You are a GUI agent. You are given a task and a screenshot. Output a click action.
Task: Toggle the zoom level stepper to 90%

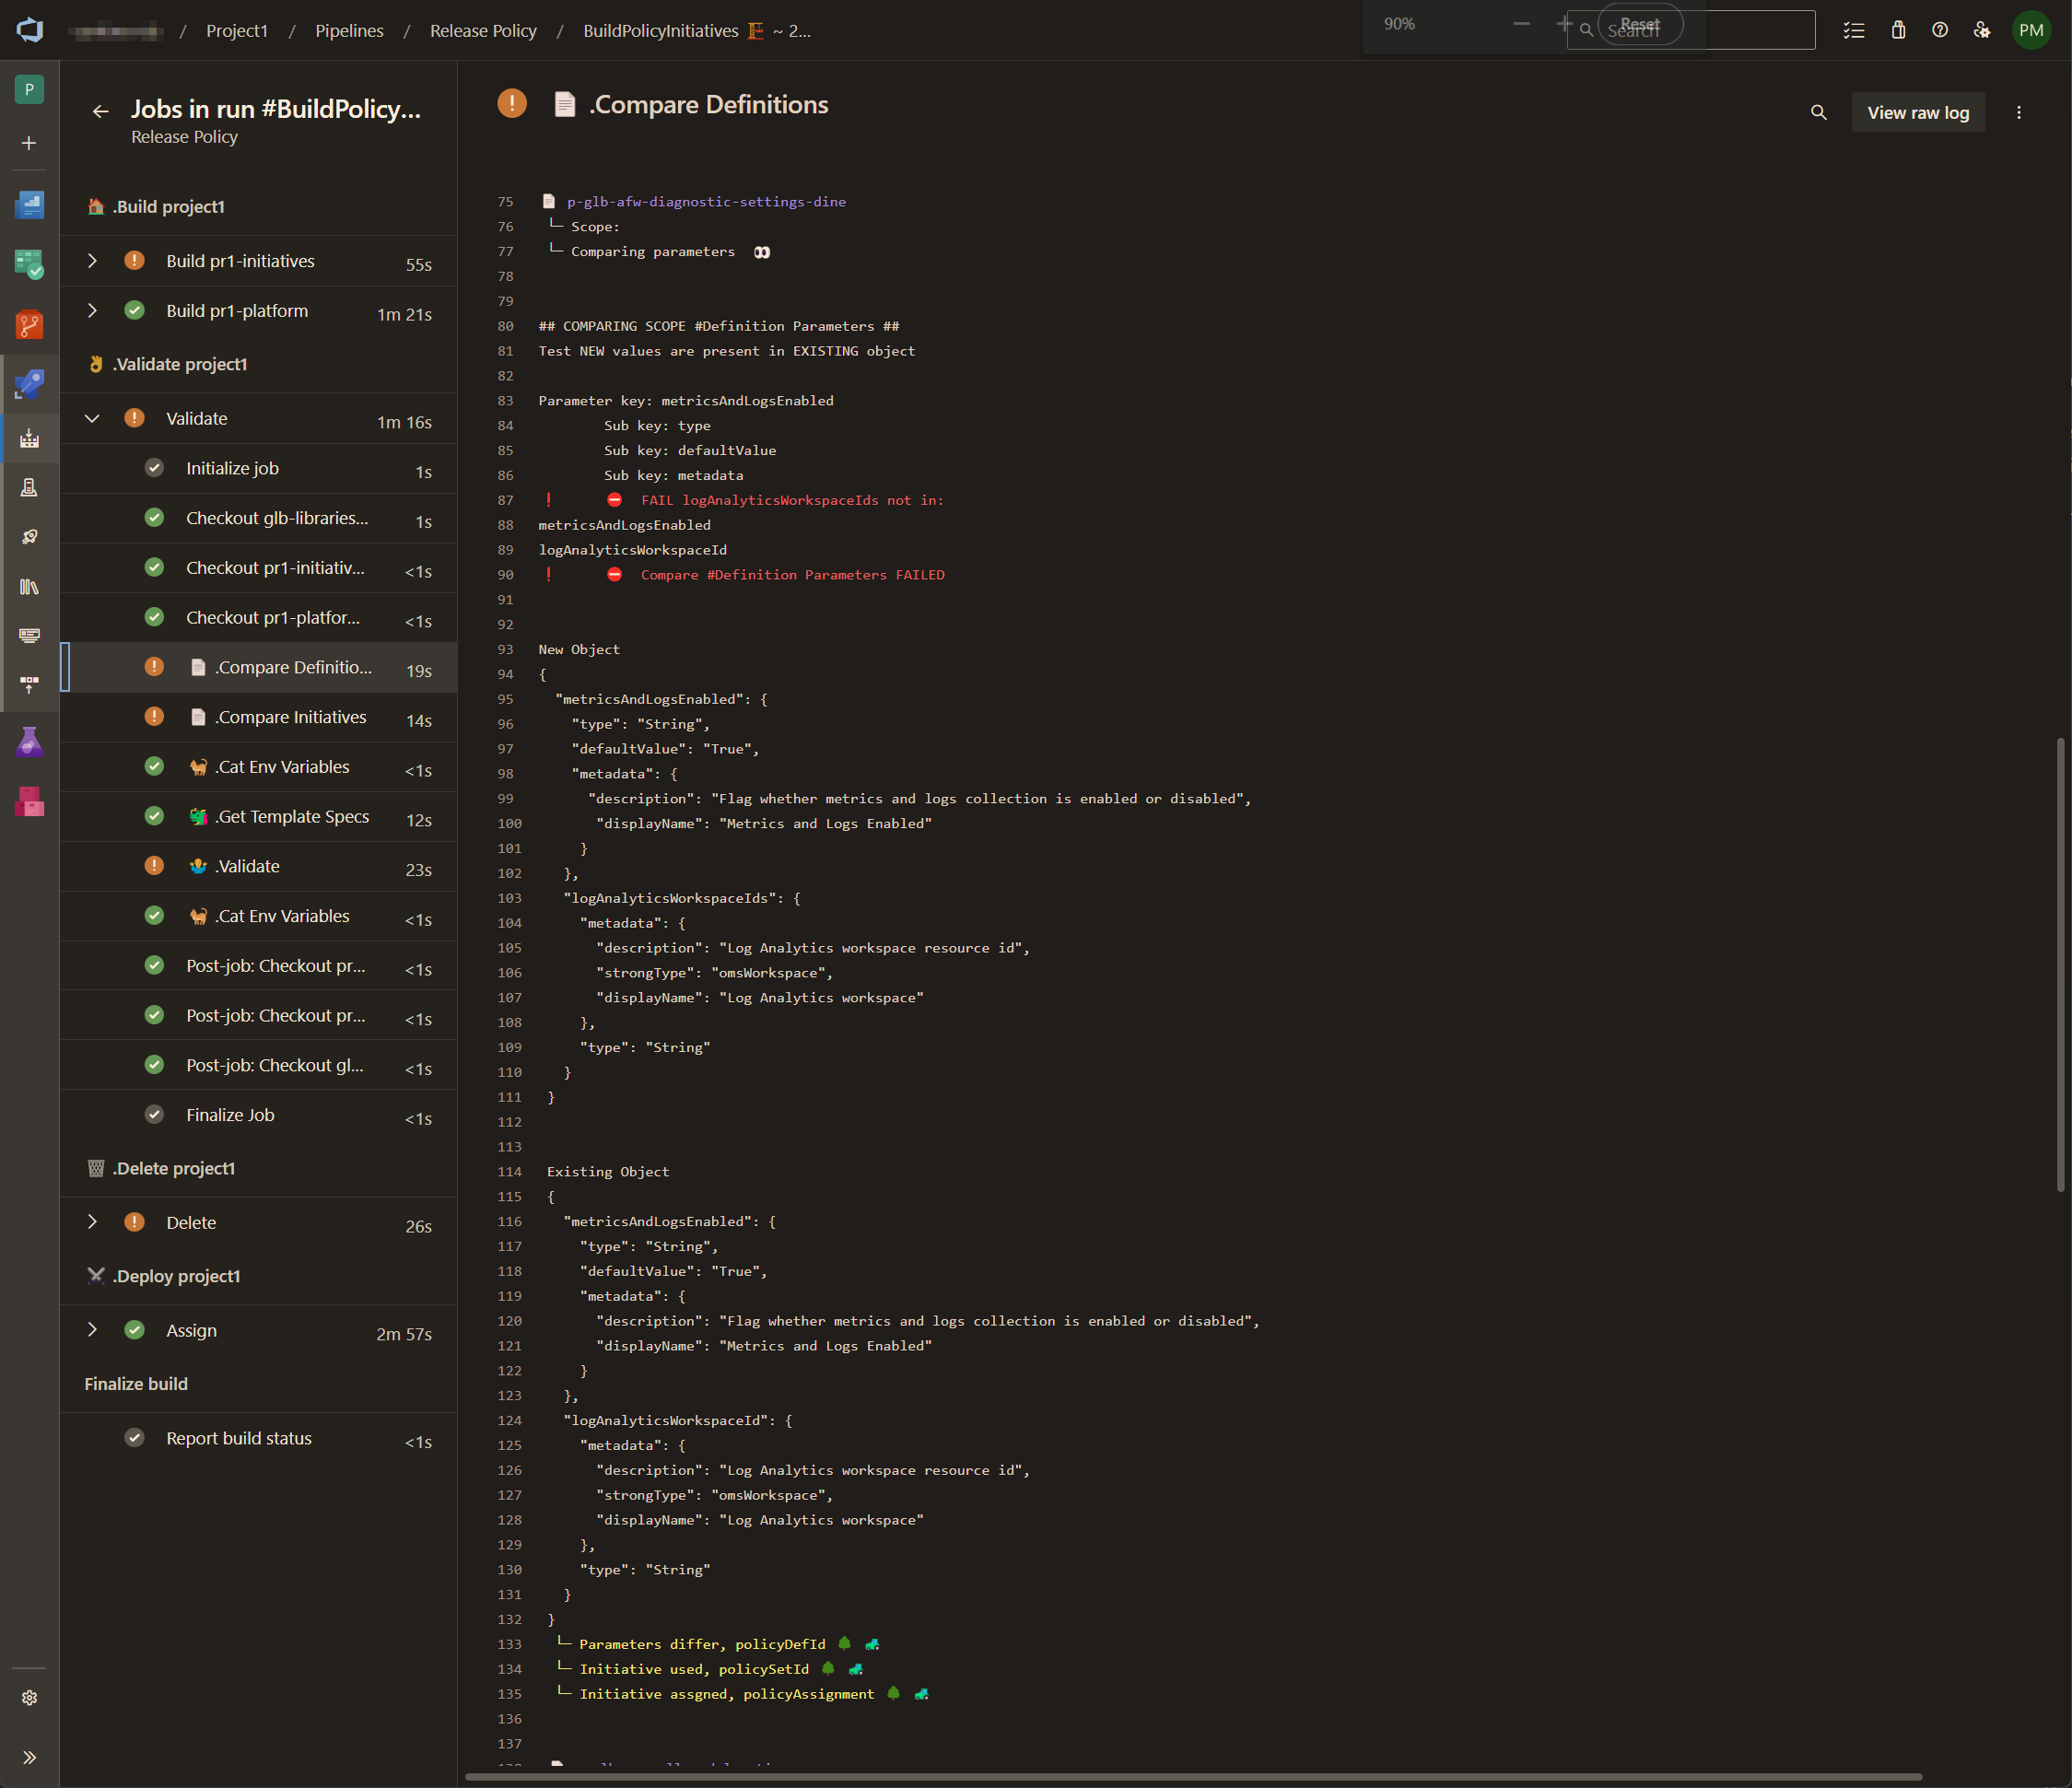[1399, 25]
